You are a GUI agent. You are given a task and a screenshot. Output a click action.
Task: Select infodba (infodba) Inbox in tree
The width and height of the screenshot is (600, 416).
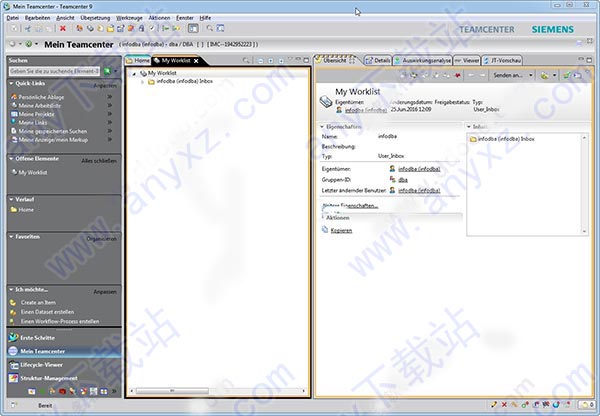(185, 82)
